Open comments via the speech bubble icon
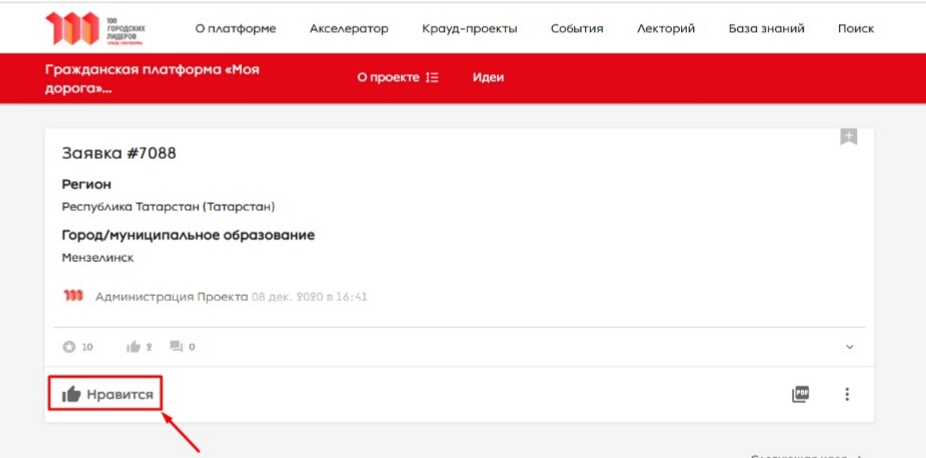The width and height of the screenshot is (926, 458). [x=176, y=347]
